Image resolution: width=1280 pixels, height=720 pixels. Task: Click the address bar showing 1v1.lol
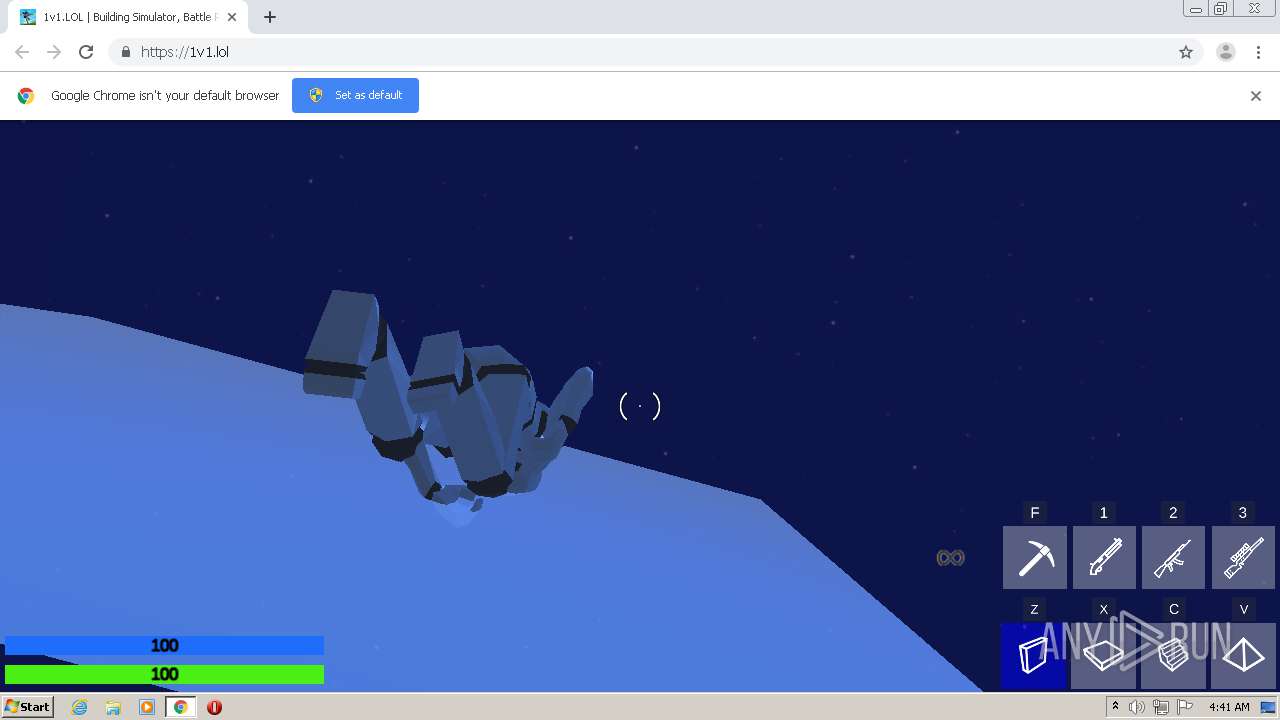click(x=640, y=52)
